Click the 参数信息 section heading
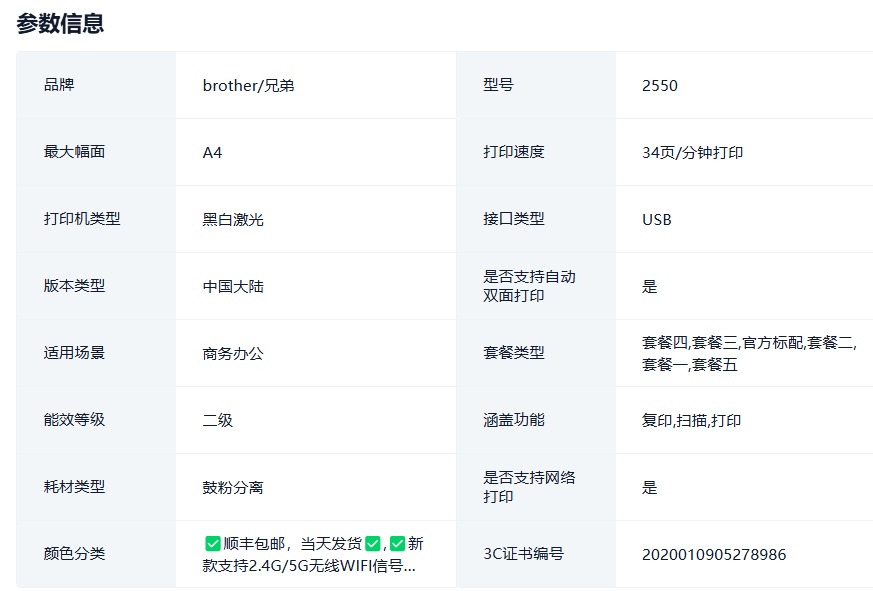The image size is (873, 591). click(x=60, y=24)
